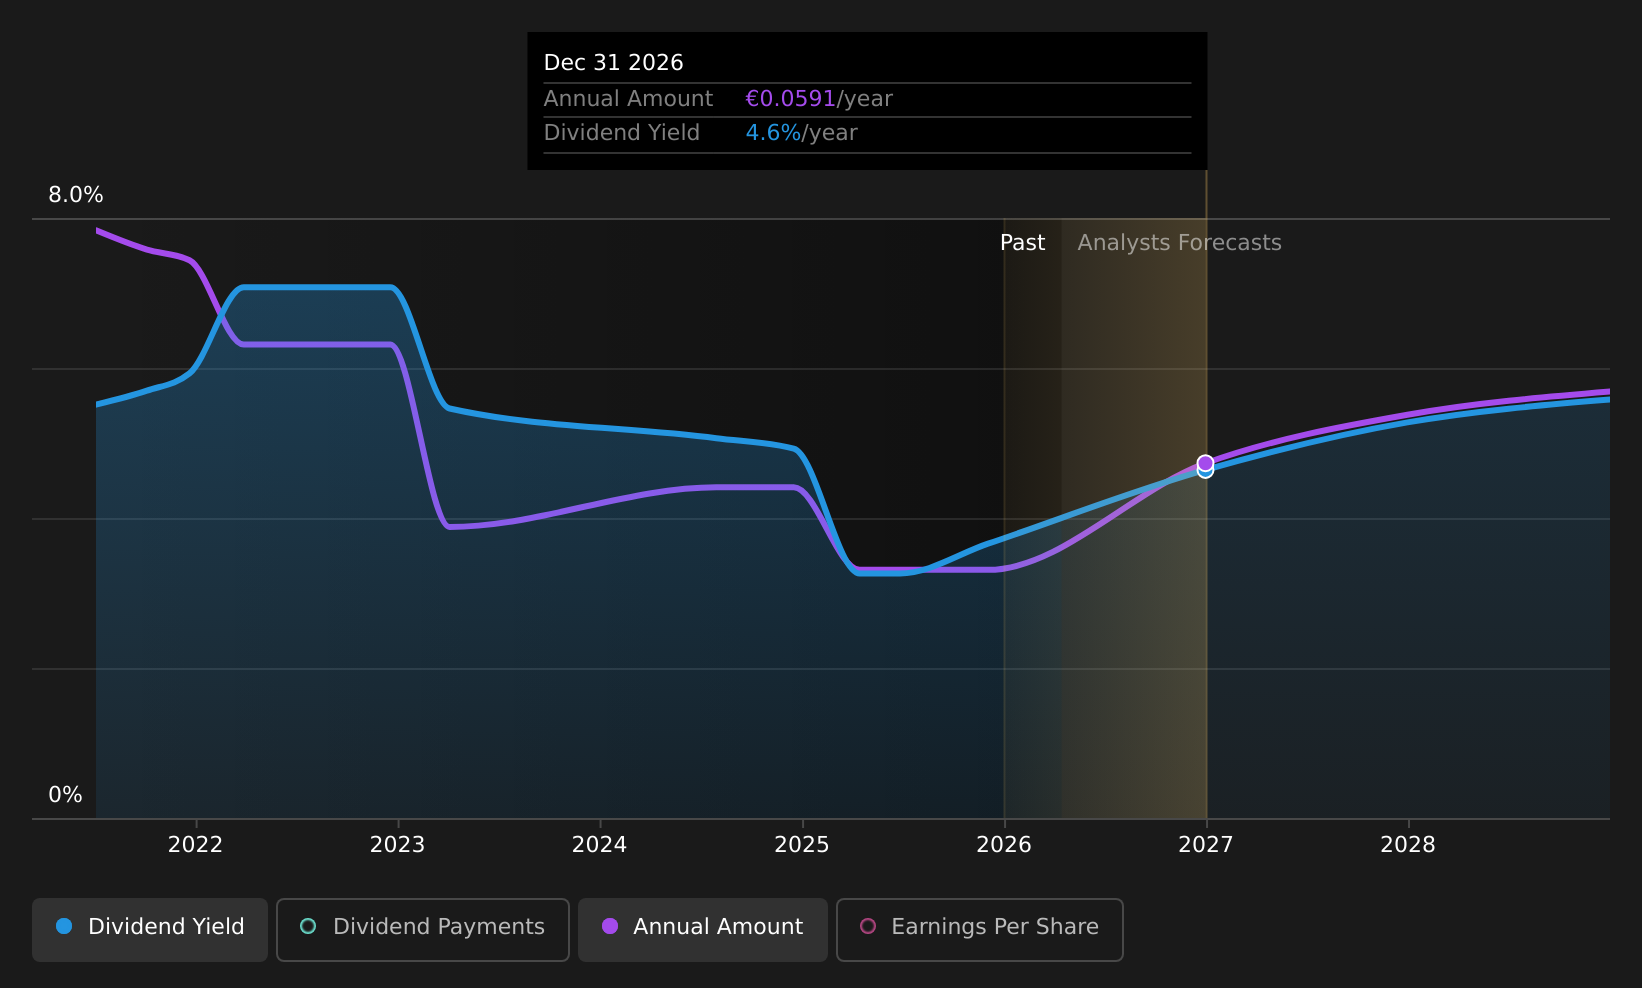Click the Analysts Forecasts label
This screenshot has width=1642, height=988.
point(1179,243)
